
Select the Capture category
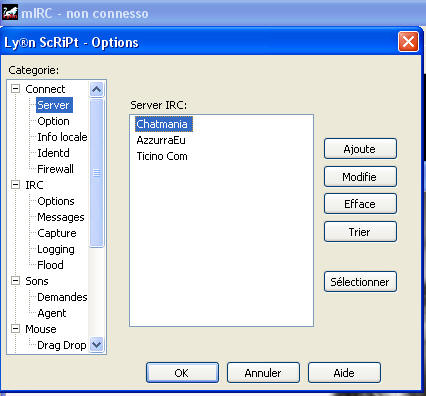coord(57,233)
